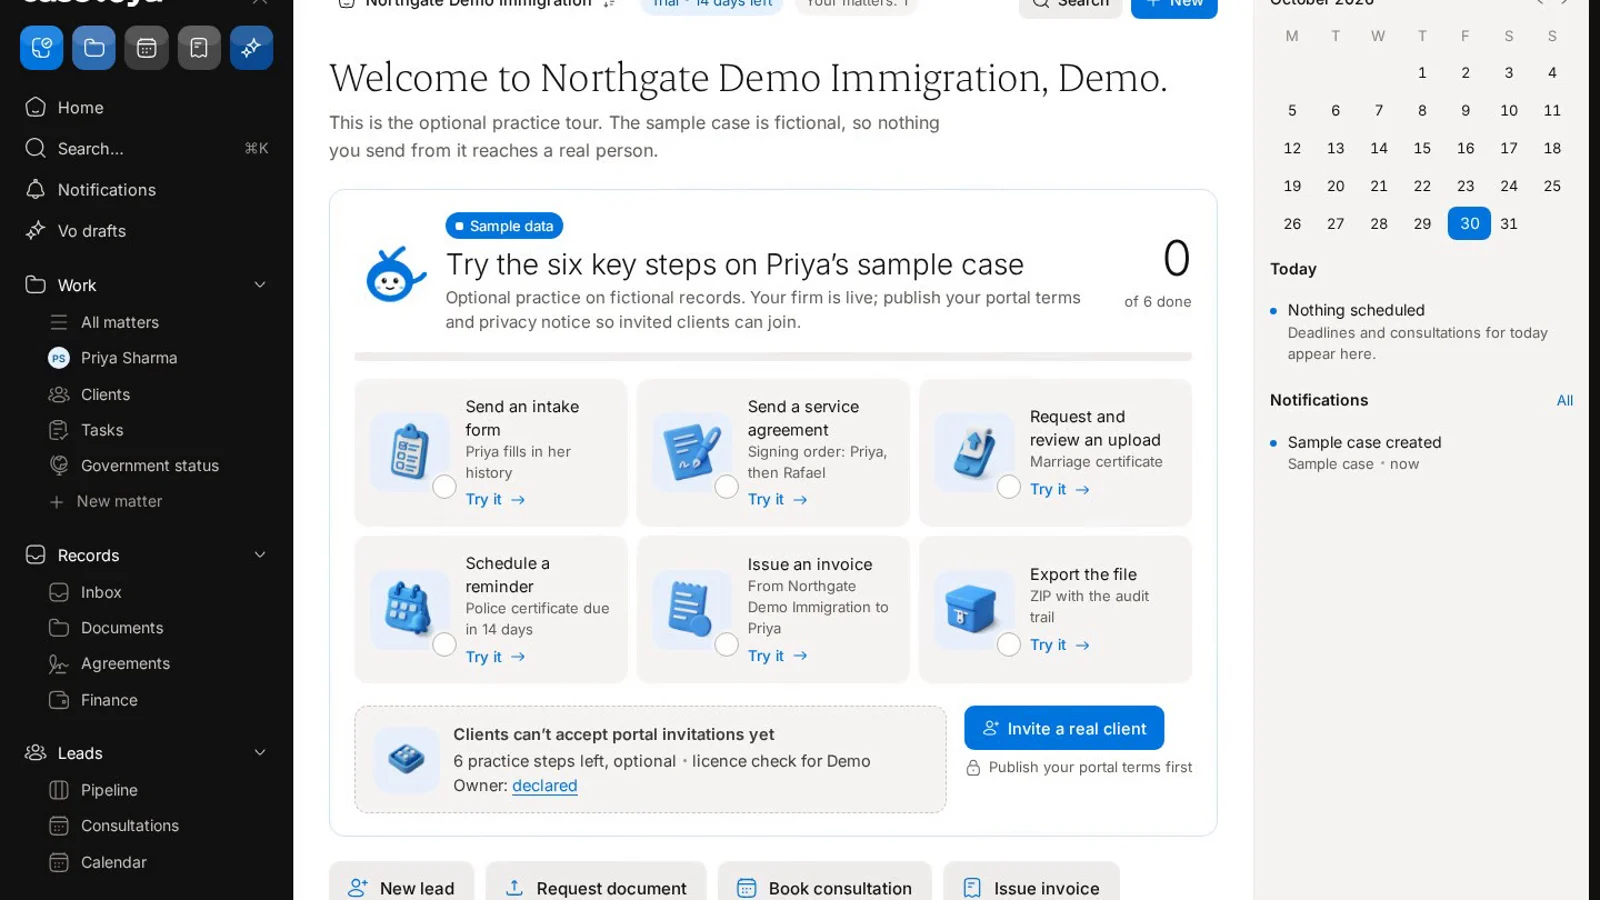1600x900 pixels.
Task: Click Try it for Export the file
Action: [x=1060, y=645]
